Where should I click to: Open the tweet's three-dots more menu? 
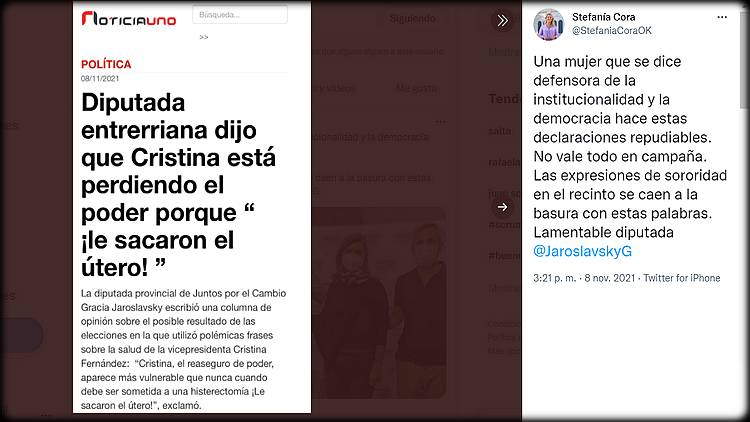tap(722, 17)
